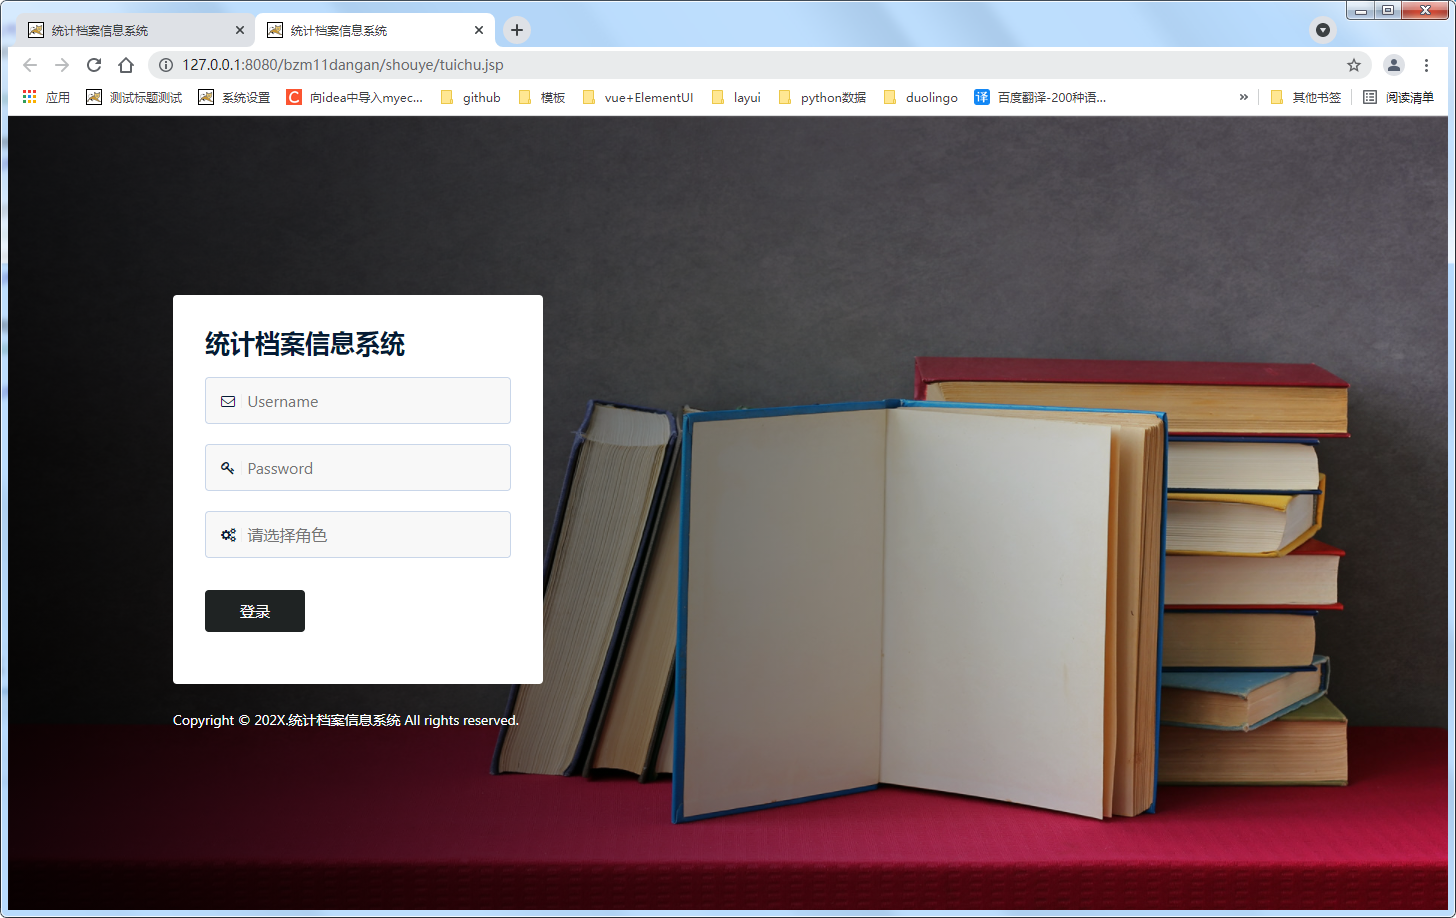
Task: Open the 百度翻译 translation bookmark
Action: (1046, 97)
